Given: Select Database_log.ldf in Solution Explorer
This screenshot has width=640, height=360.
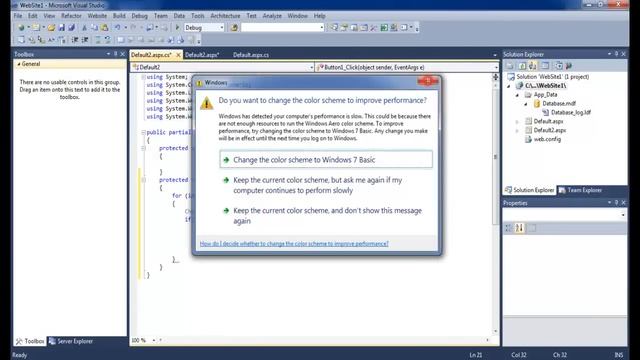Looking at the screenshot, I should [x=571, y=113].
